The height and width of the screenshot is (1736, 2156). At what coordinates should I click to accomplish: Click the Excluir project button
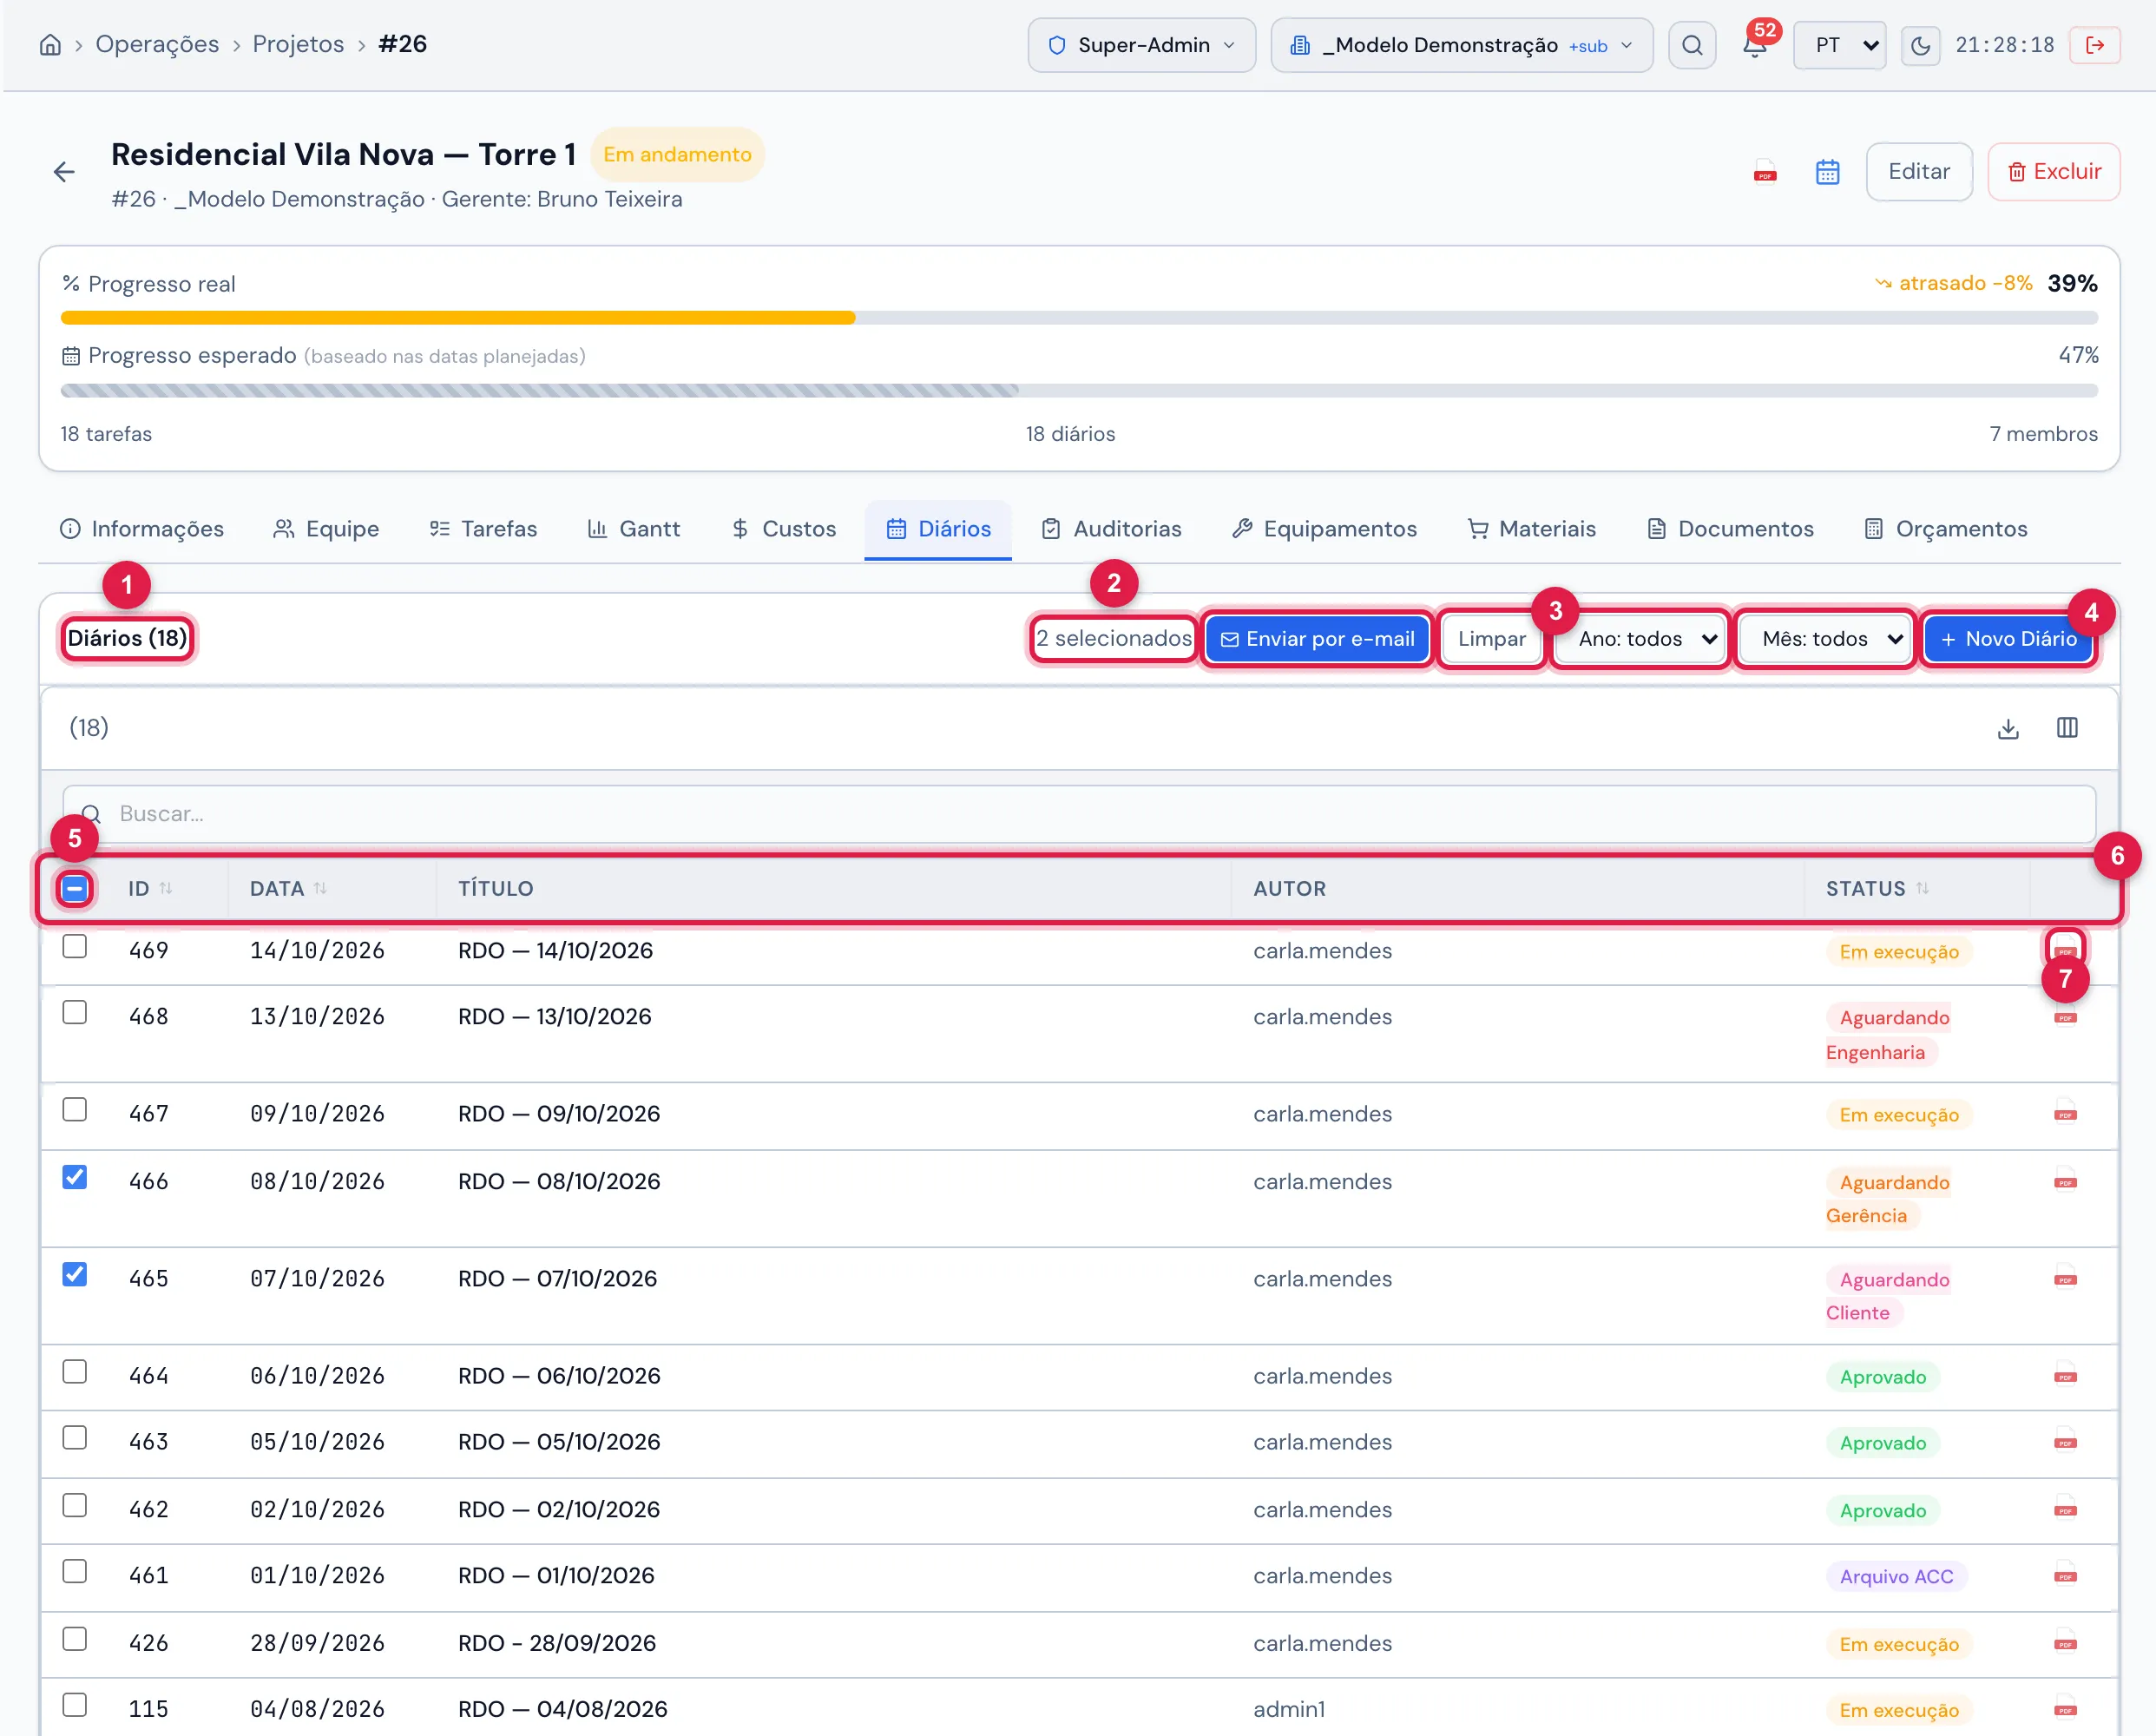coord(2053,172)
